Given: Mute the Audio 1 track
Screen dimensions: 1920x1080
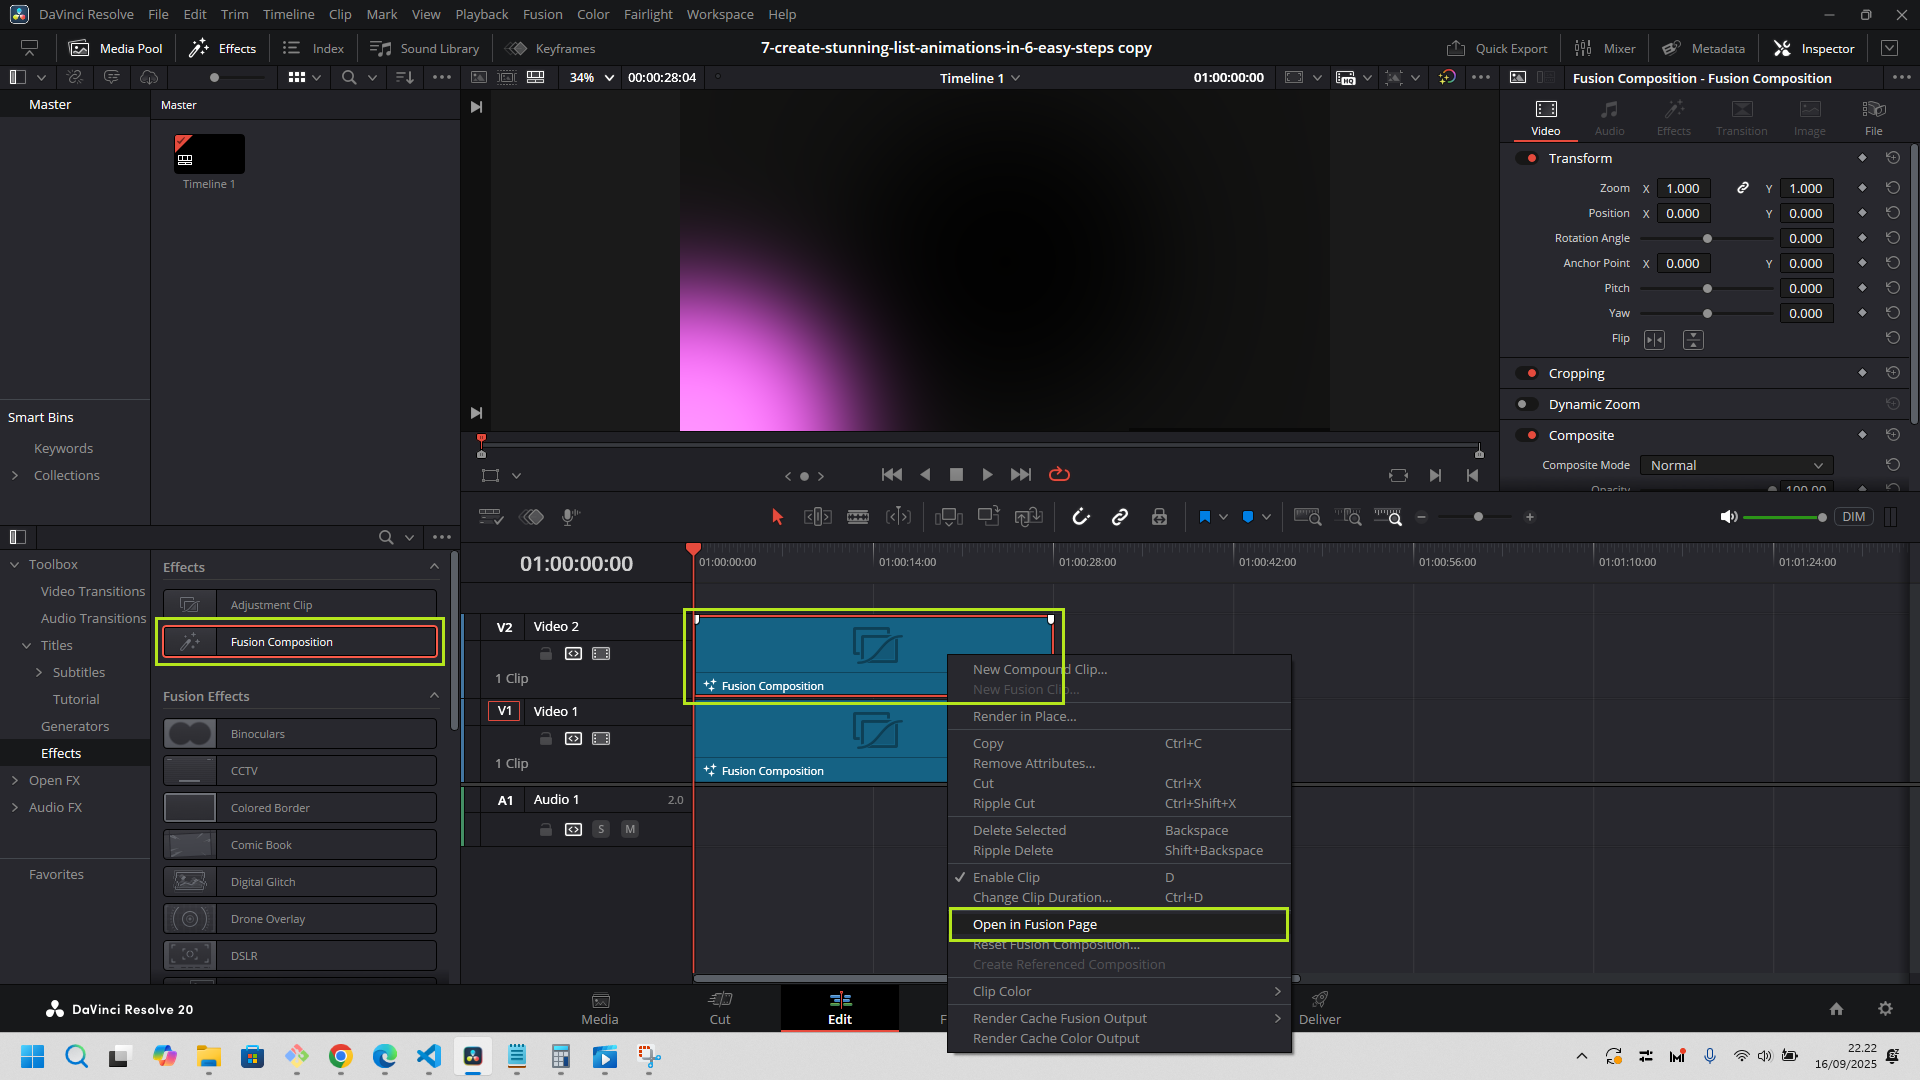Looking at the screenshot, I should tap(630, 829).
